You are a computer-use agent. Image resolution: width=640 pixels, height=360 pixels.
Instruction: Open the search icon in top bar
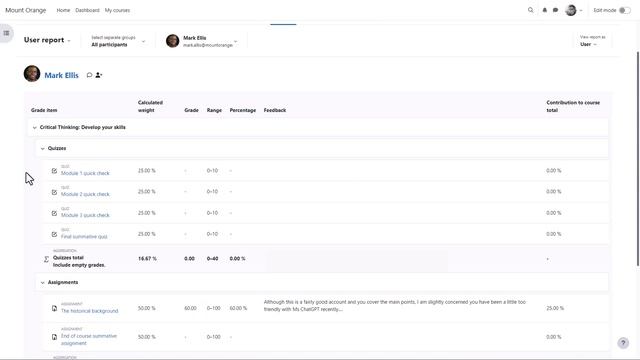pyautogui.click(x=530, y=10)
